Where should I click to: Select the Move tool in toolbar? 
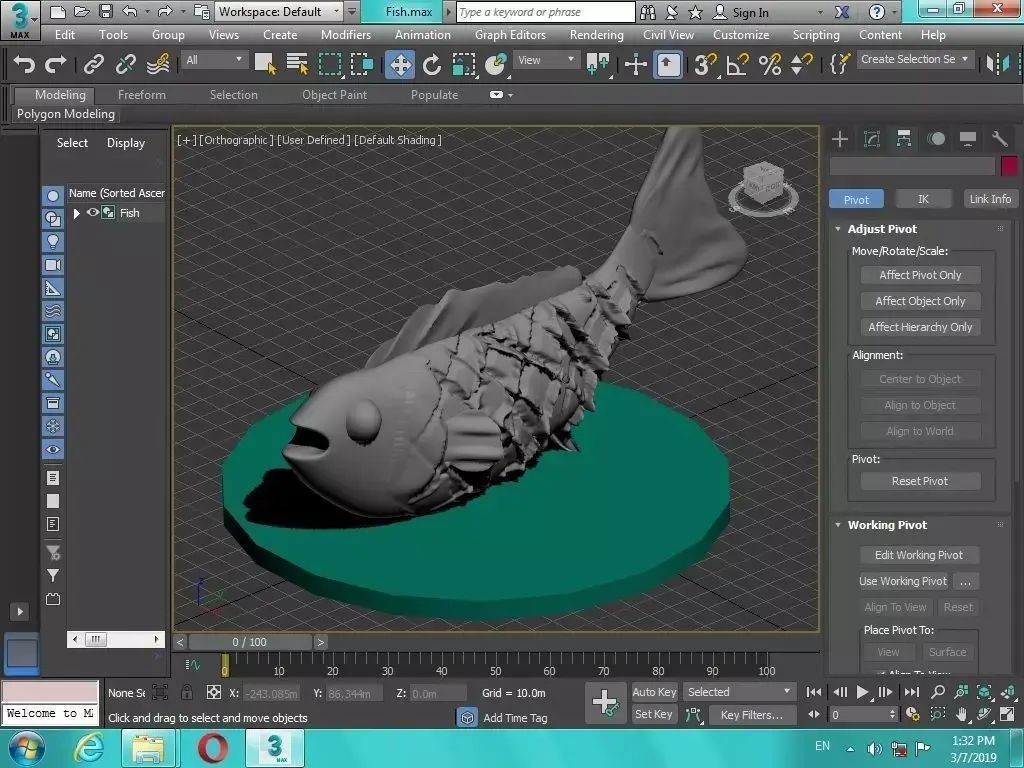coord(400,65)
